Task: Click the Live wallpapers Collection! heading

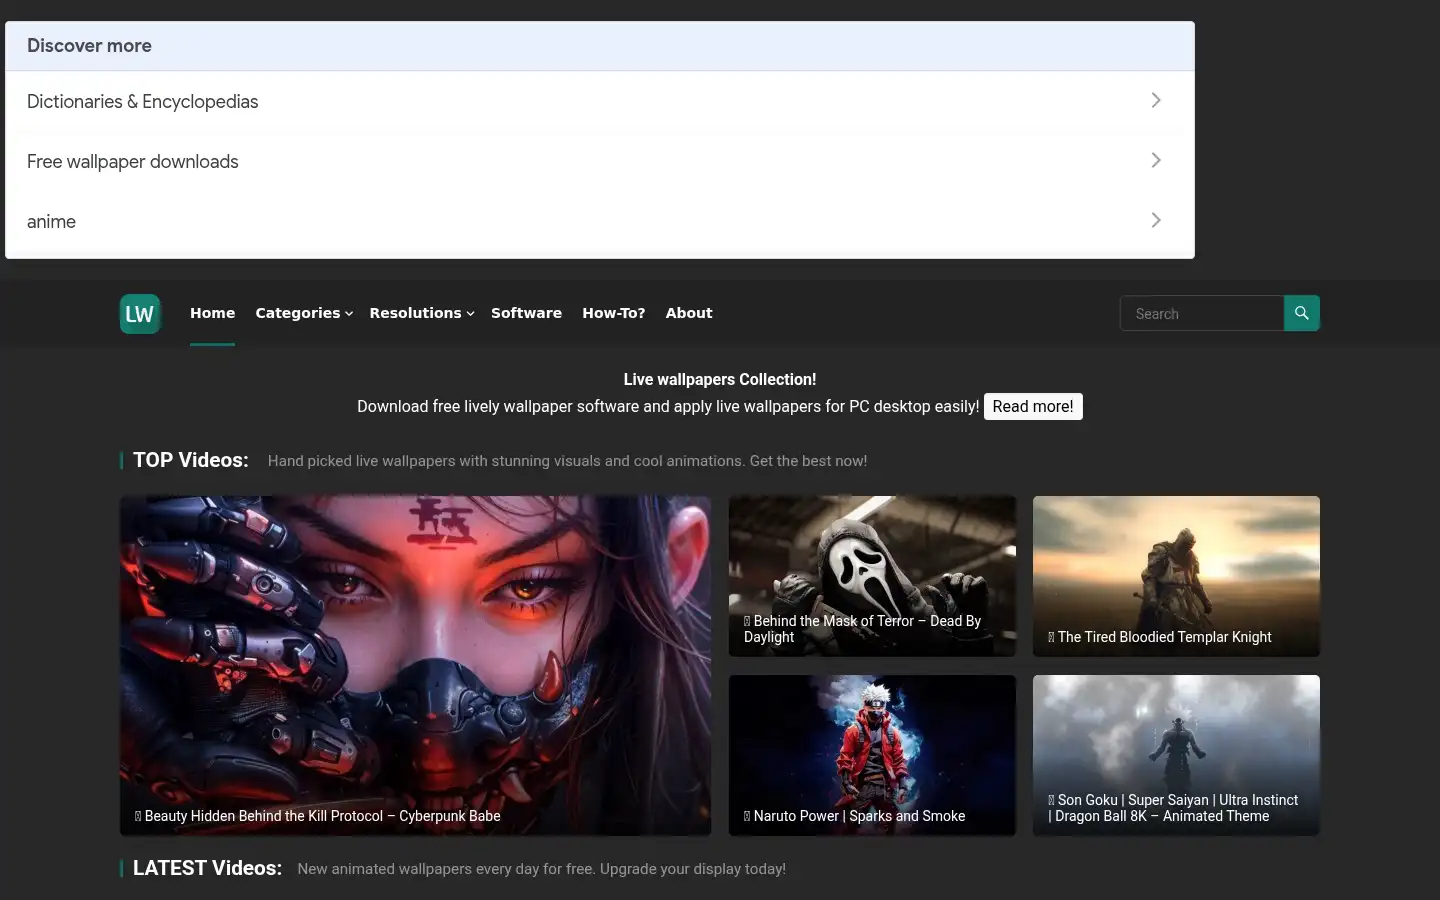Action: coord(720,379)
